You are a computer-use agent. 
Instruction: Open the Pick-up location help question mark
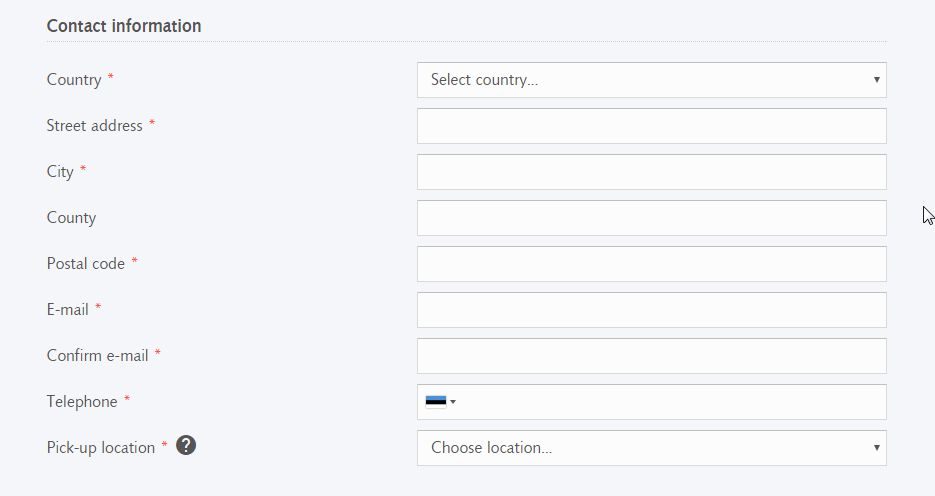[x=186, y=445]
